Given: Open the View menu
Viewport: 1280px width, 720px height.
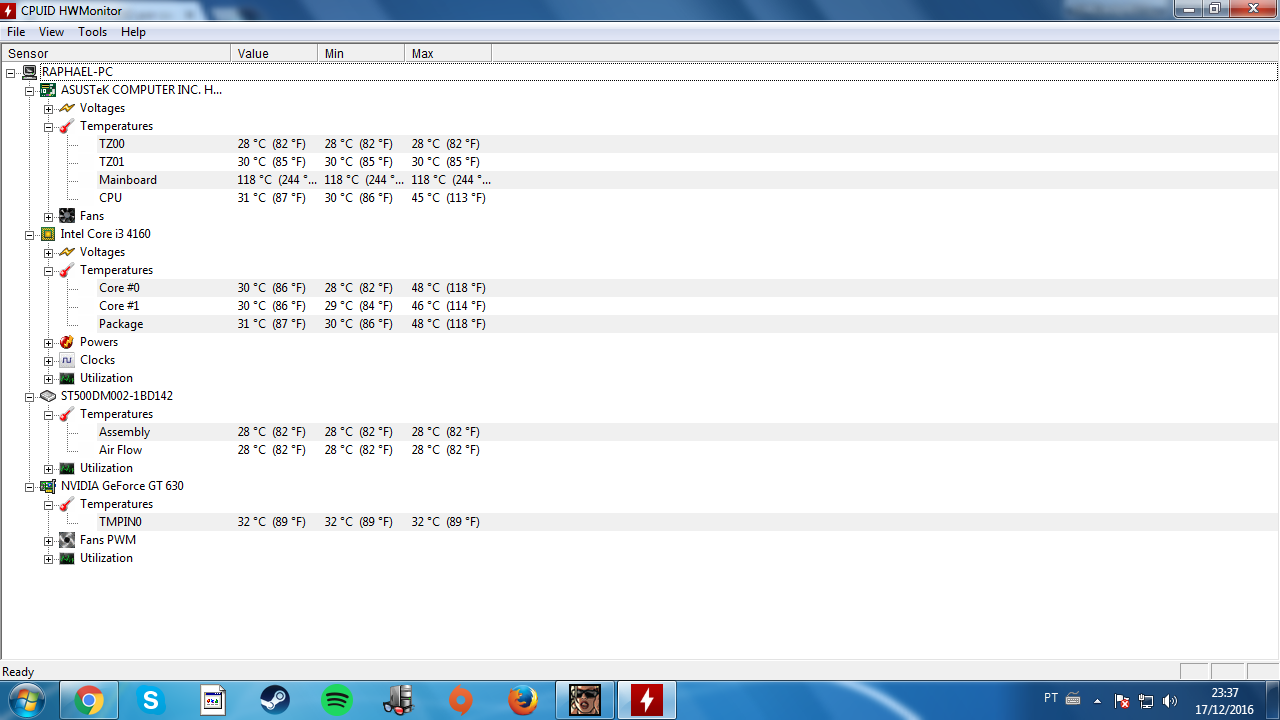Looking at the screenshot, I should [51, 32].
